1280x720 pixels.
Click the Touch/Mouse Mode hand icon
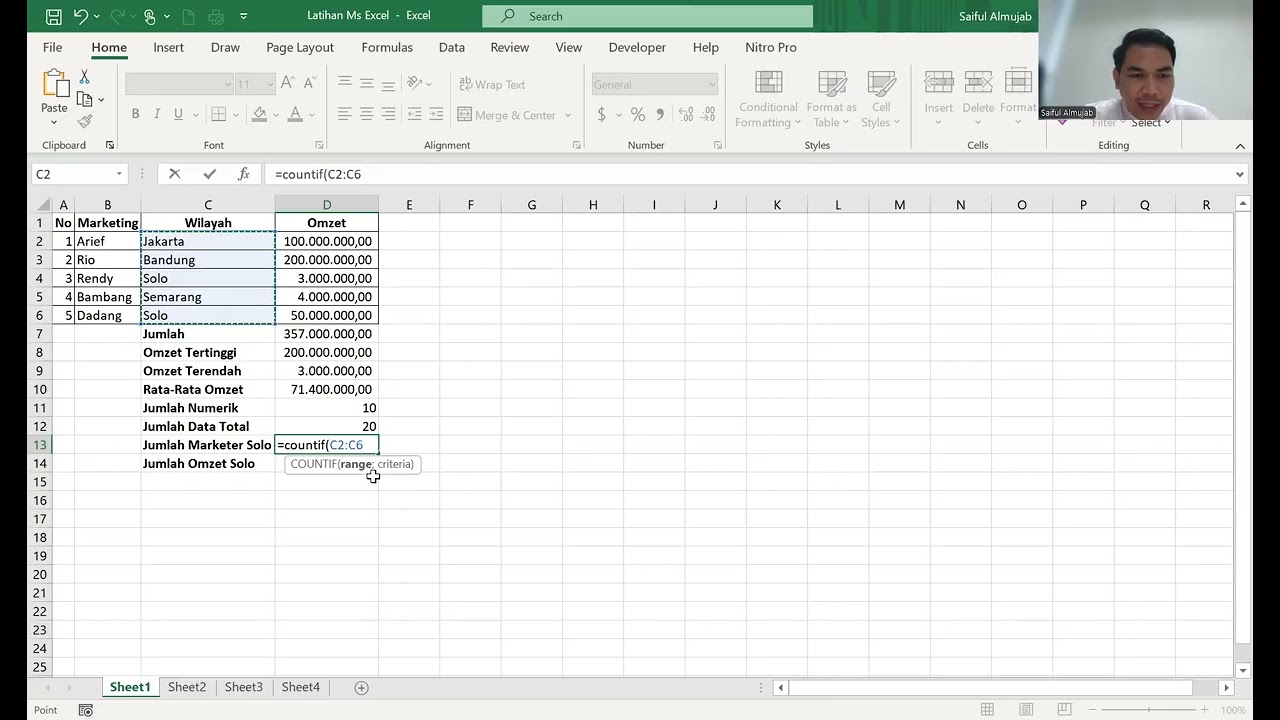click(x=149, y=16)
